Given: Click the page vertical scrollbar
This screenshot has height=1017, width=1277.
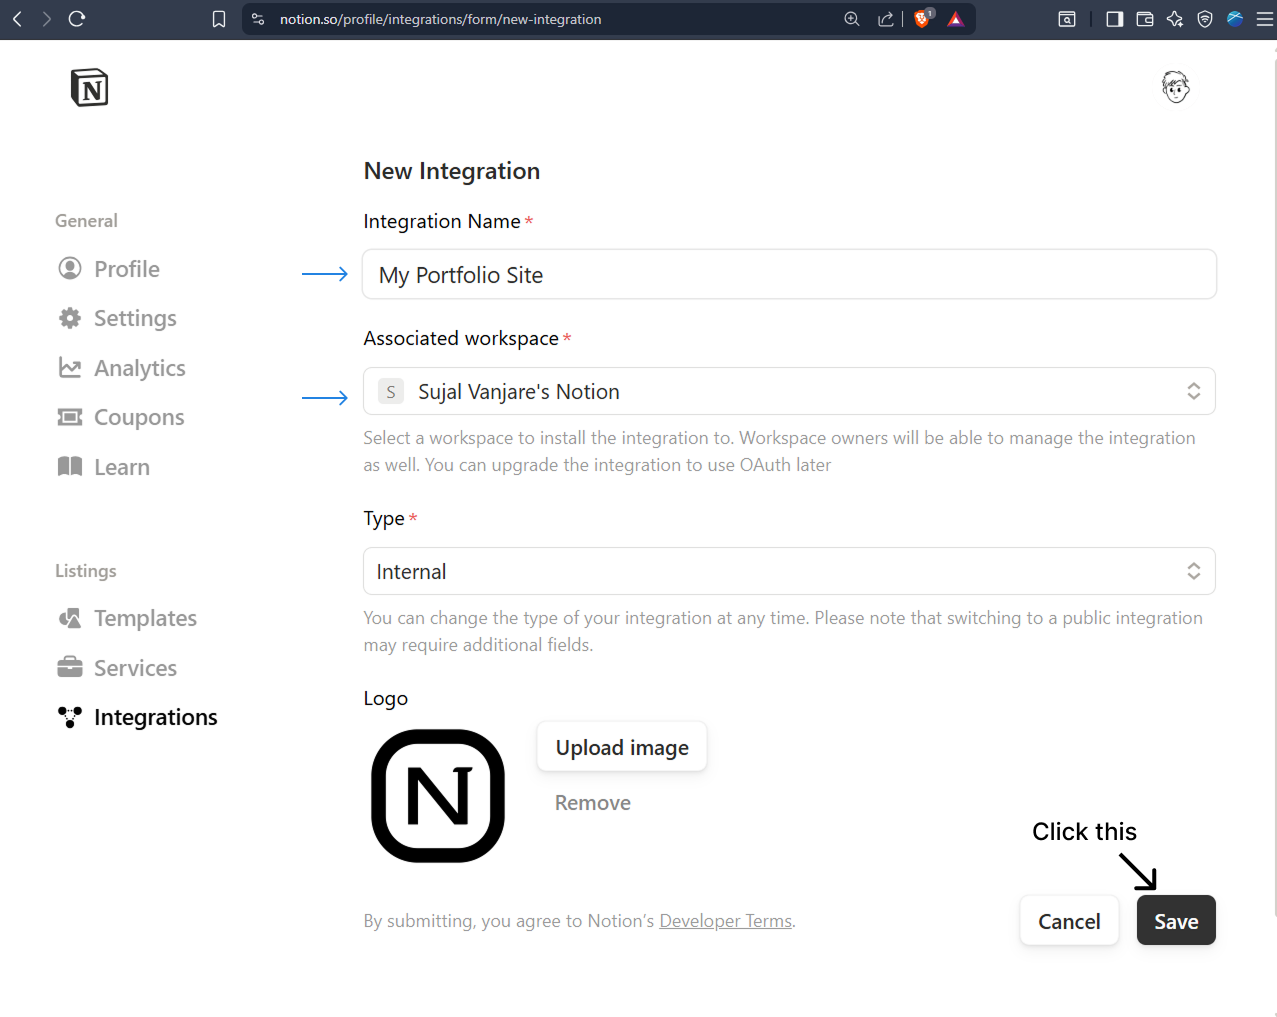Looking at the screenshot, I should [x=1274, y=485].
